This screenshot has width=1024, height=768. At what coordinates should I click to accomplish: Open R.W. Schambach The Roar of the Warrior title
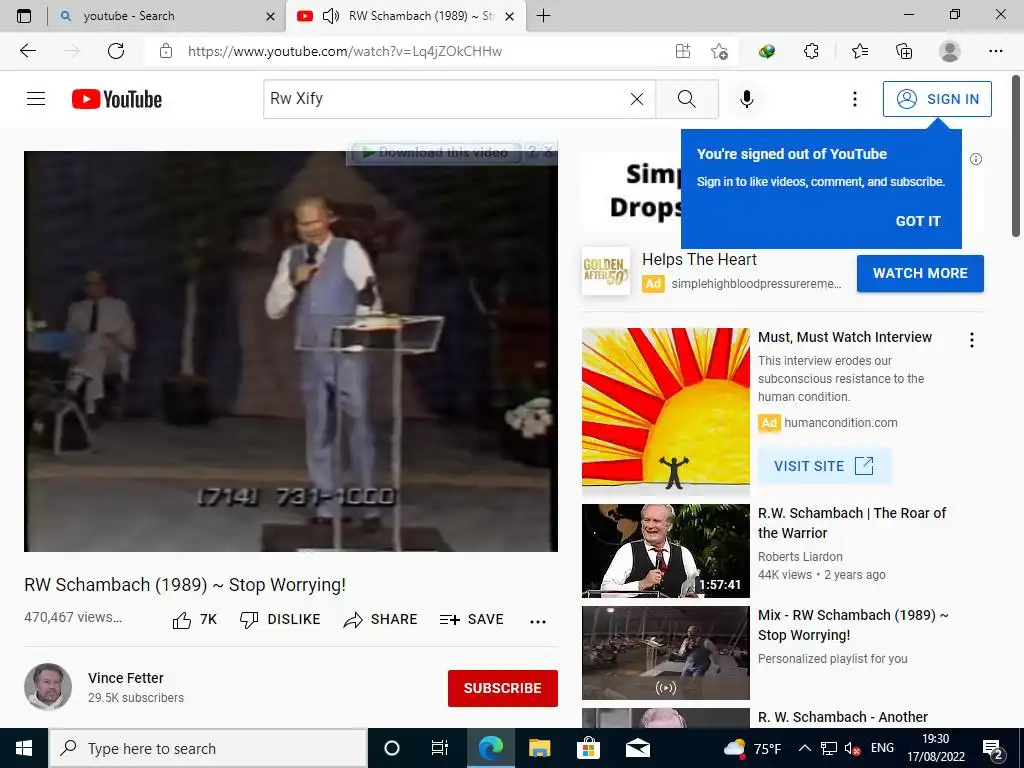coord(852,523)
